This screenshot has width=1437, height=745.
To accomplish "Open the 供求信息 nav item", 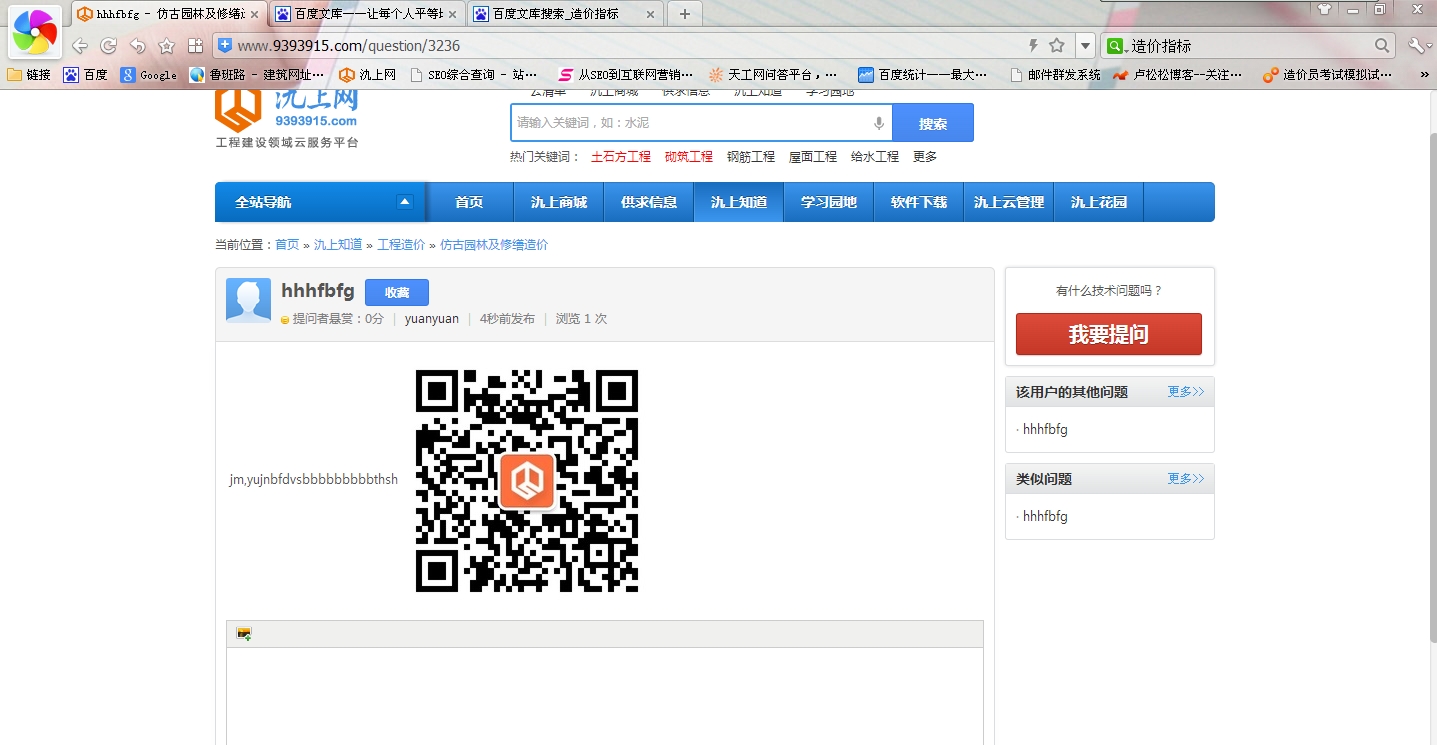I will 649,202.
